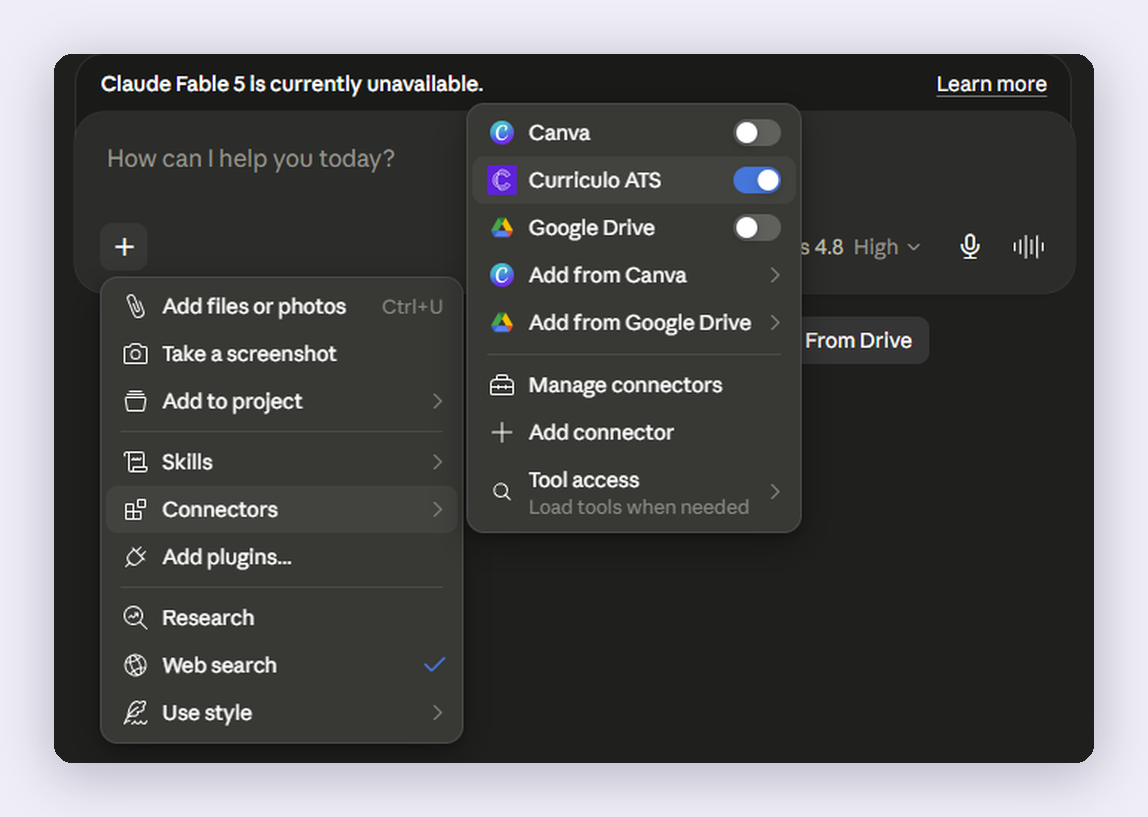The width and height of the screenshot is (1148, 817).
Task: Start voice dictation with microphone icon
Action: click(970, 247)
